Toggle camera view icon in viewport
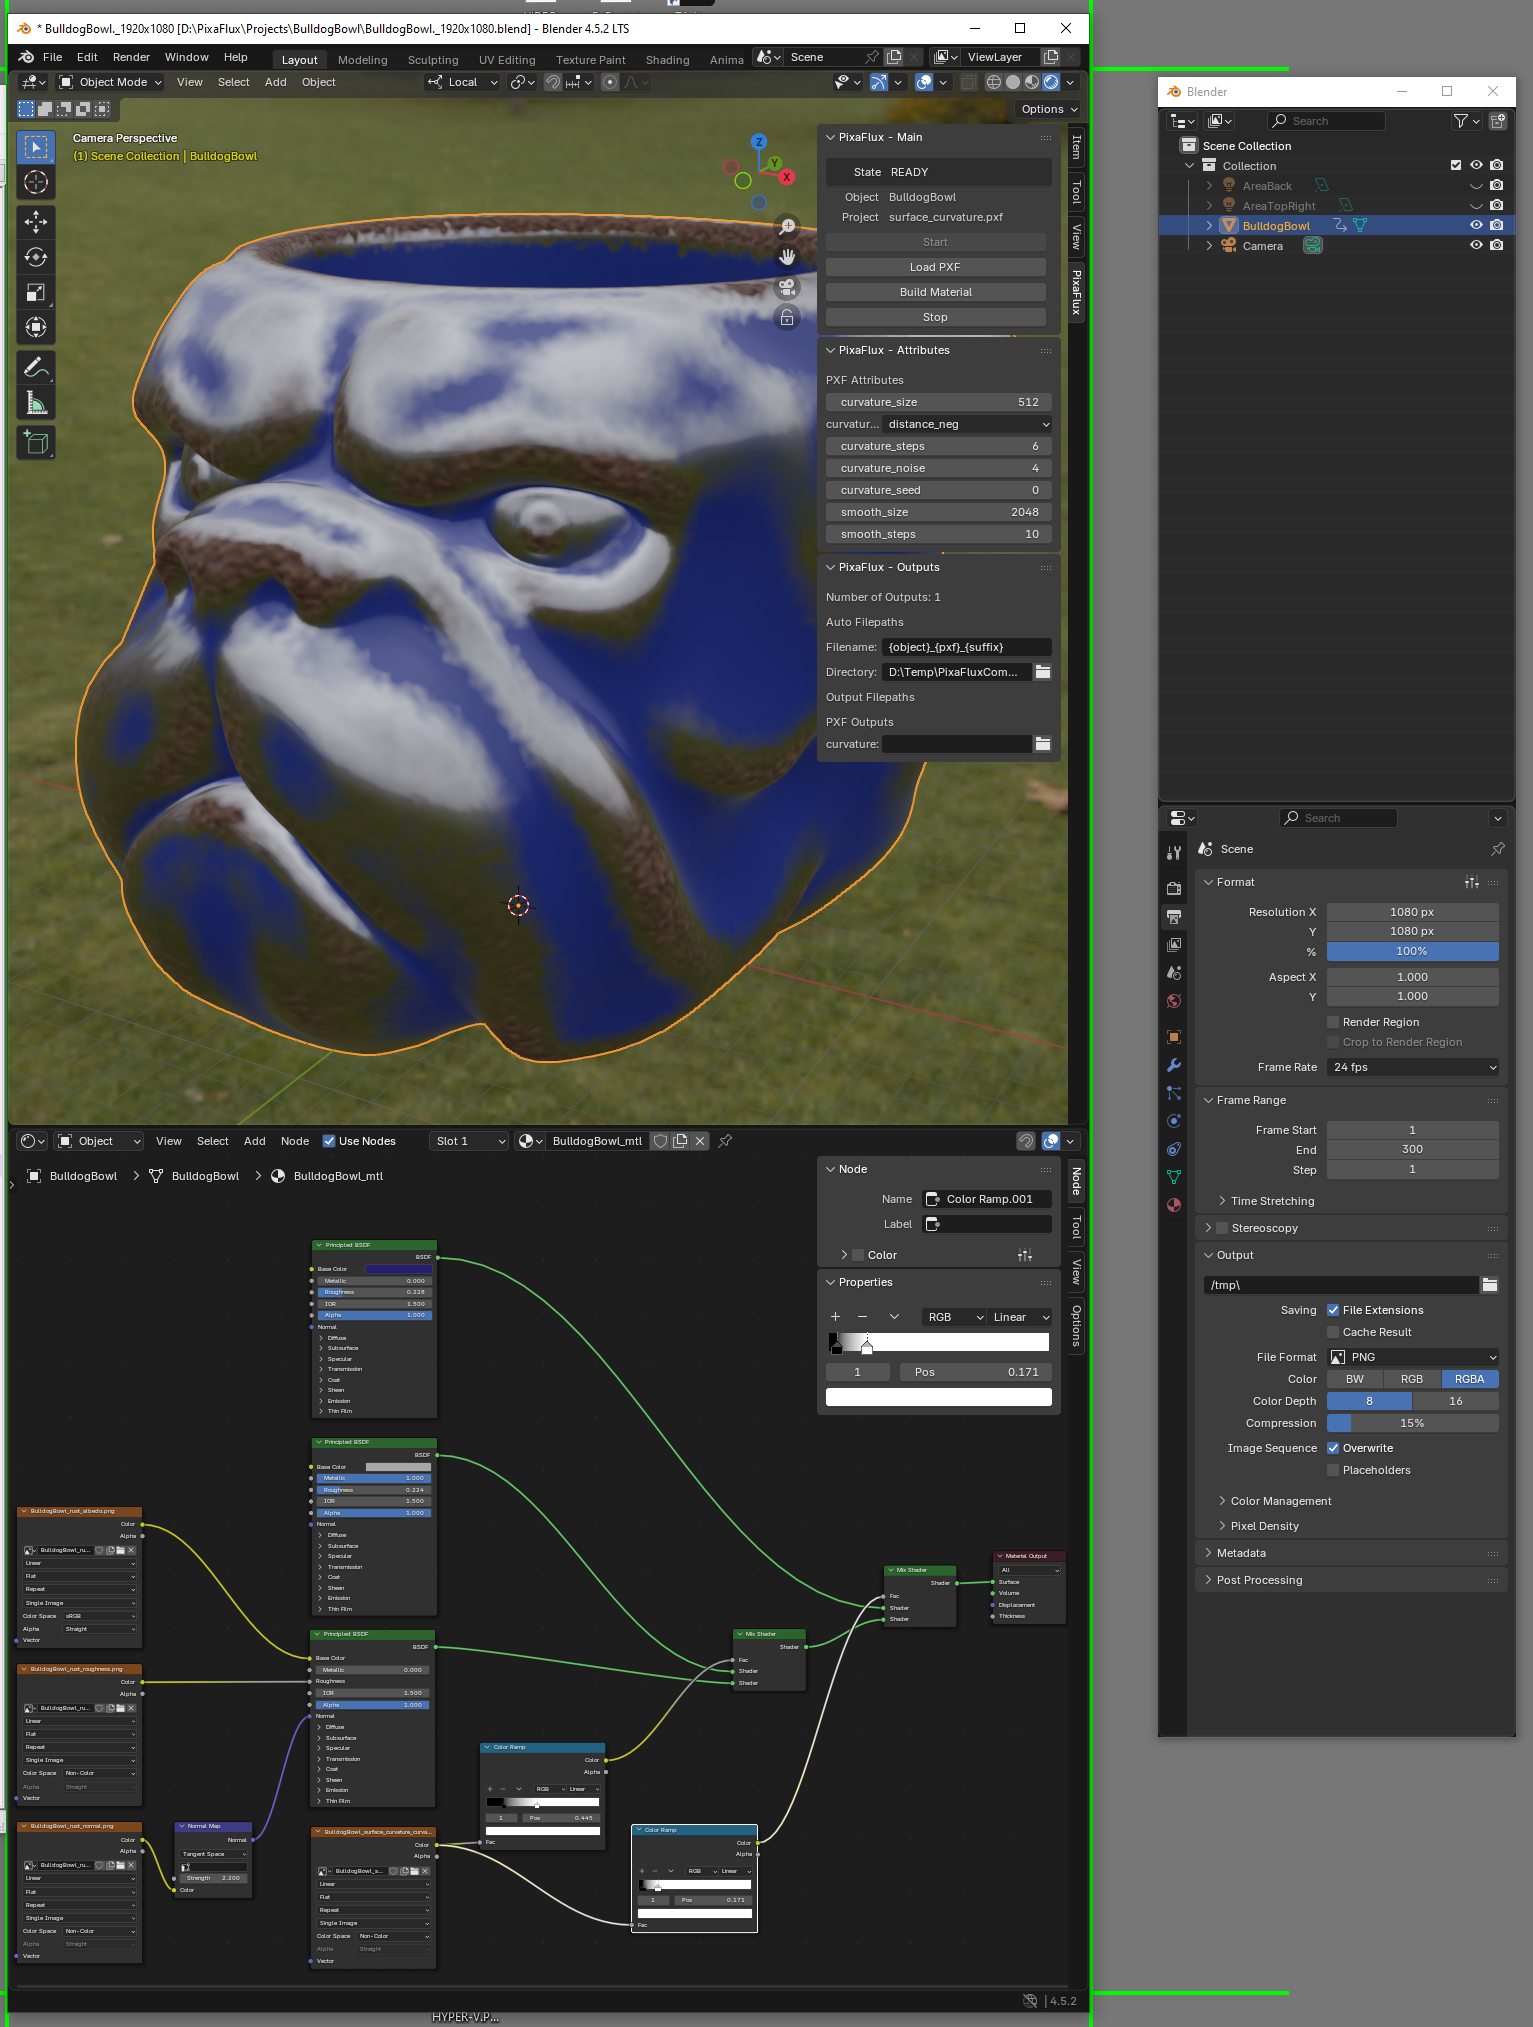Viewport: 1533px width, 2027px height. tap(787, 288)
